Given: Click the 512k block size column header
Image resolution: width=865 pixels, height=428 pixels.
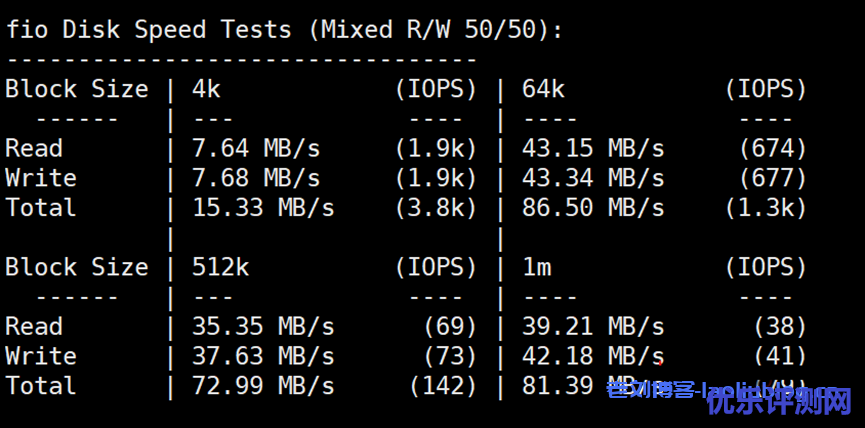Looking at the screenshot, I should pyautogui.click(x=221, y=267).
